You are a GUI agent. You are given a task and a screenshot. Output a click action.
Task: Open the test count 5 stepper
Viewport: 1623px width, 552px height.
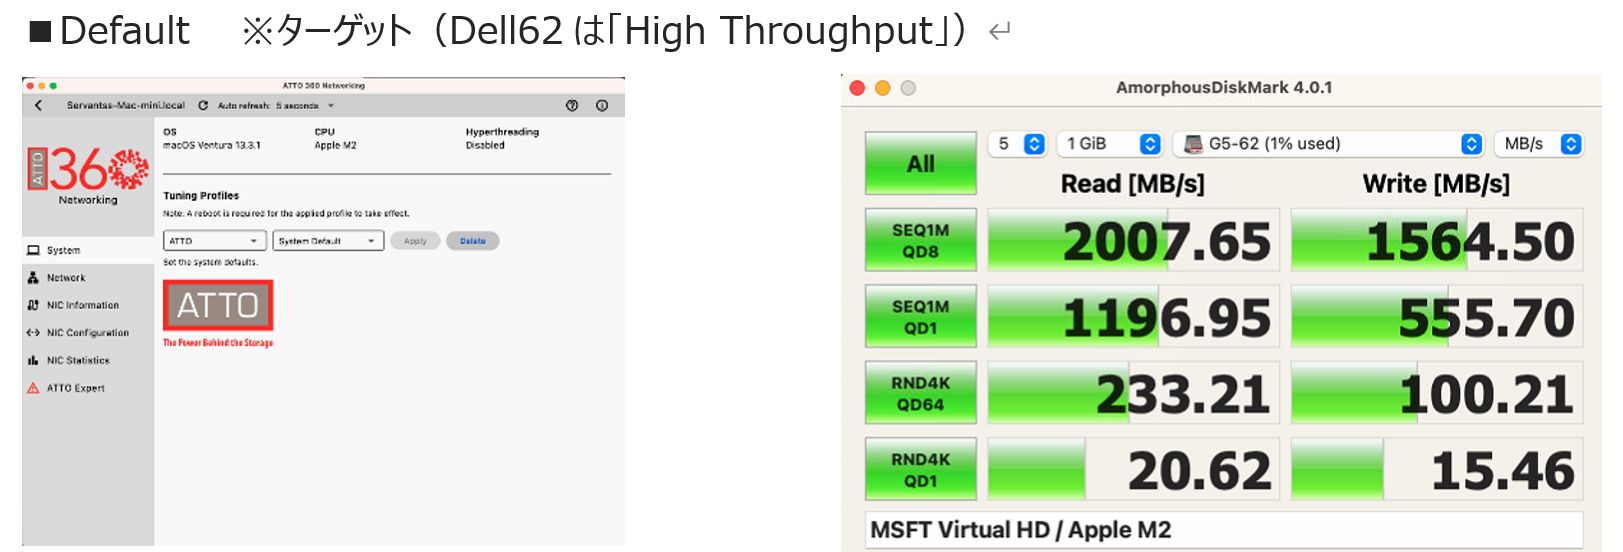click(1017, 144)
